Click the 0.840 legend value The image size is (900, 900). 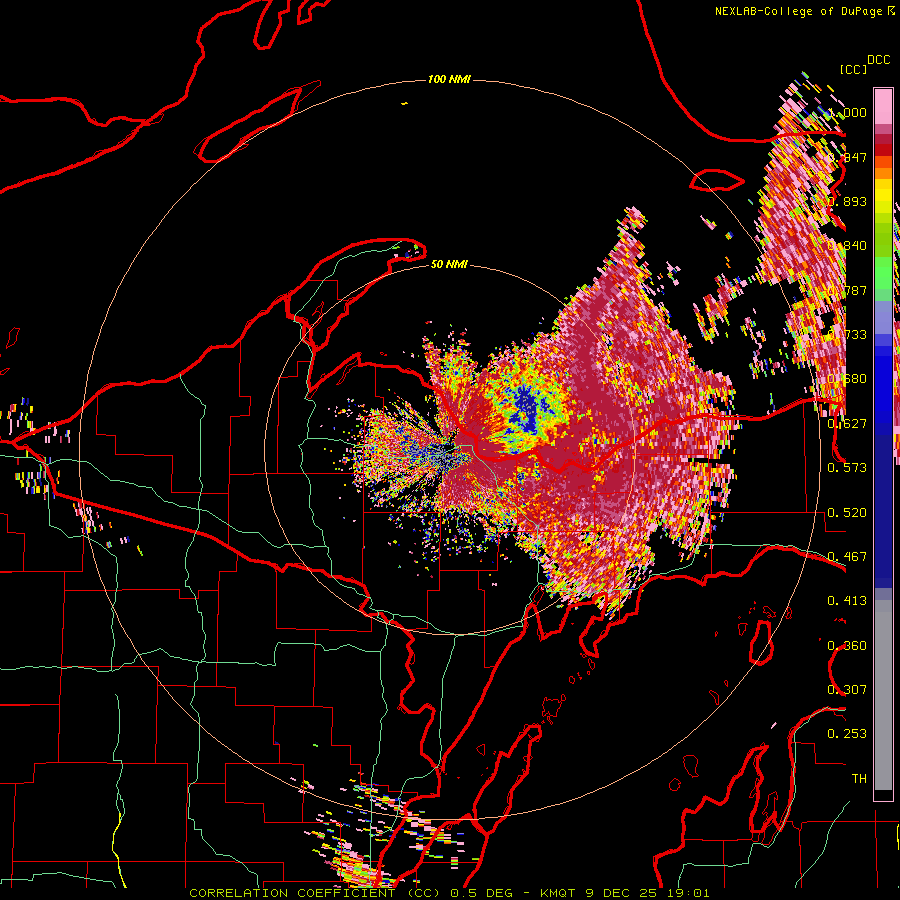coord(847,246)
